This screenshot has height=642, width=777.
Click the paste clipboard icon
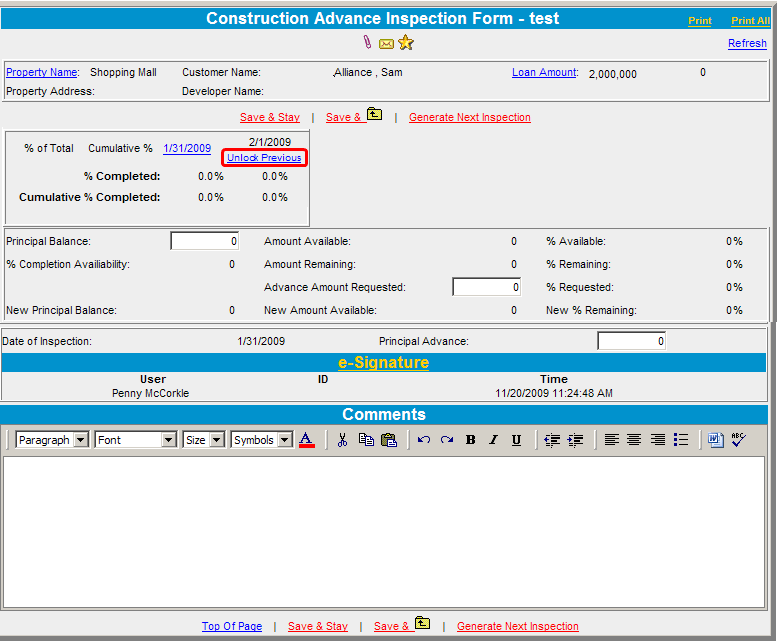click(389, 439)
